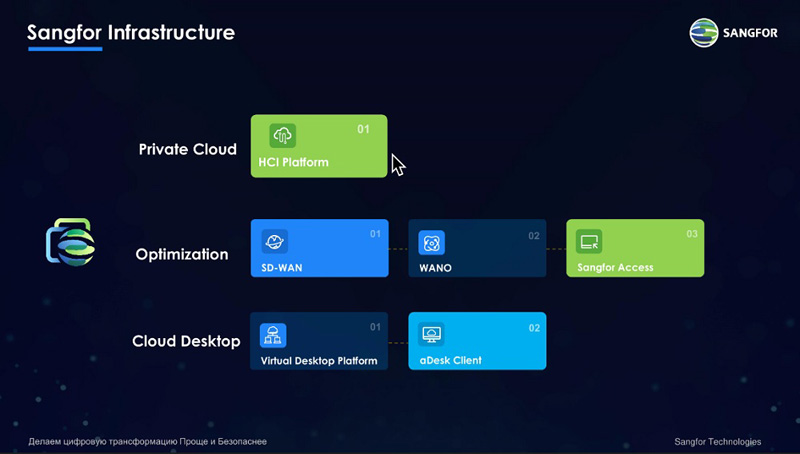Click the Sangfor Access screen icon

tap(589, 241)
